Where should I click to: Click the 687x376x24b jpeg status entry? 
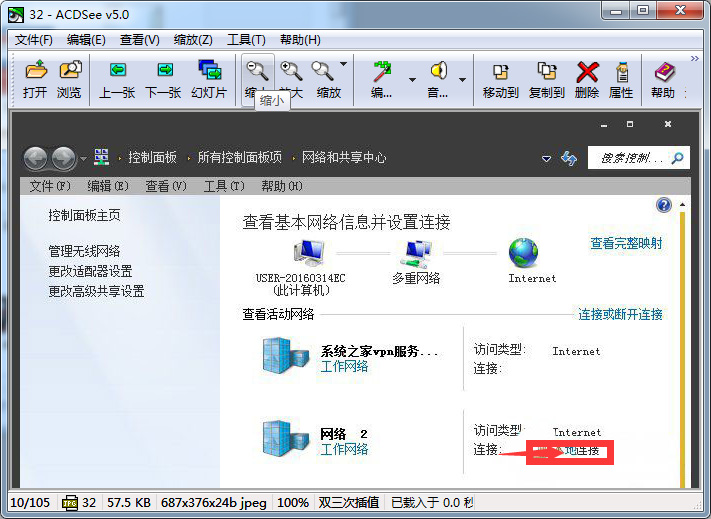tap(214, 503)
